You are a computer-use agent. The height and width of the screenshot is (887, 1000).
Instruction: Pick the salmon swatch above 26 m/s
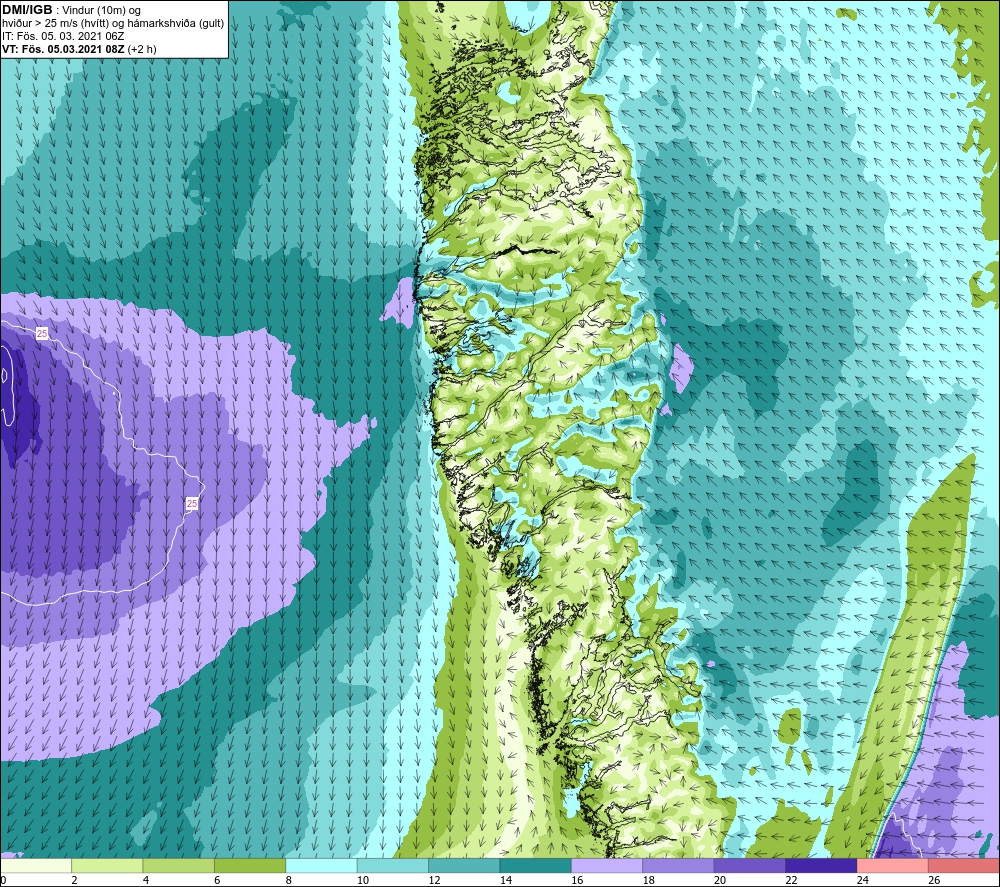pyautogui.click(x=964, y=865)
